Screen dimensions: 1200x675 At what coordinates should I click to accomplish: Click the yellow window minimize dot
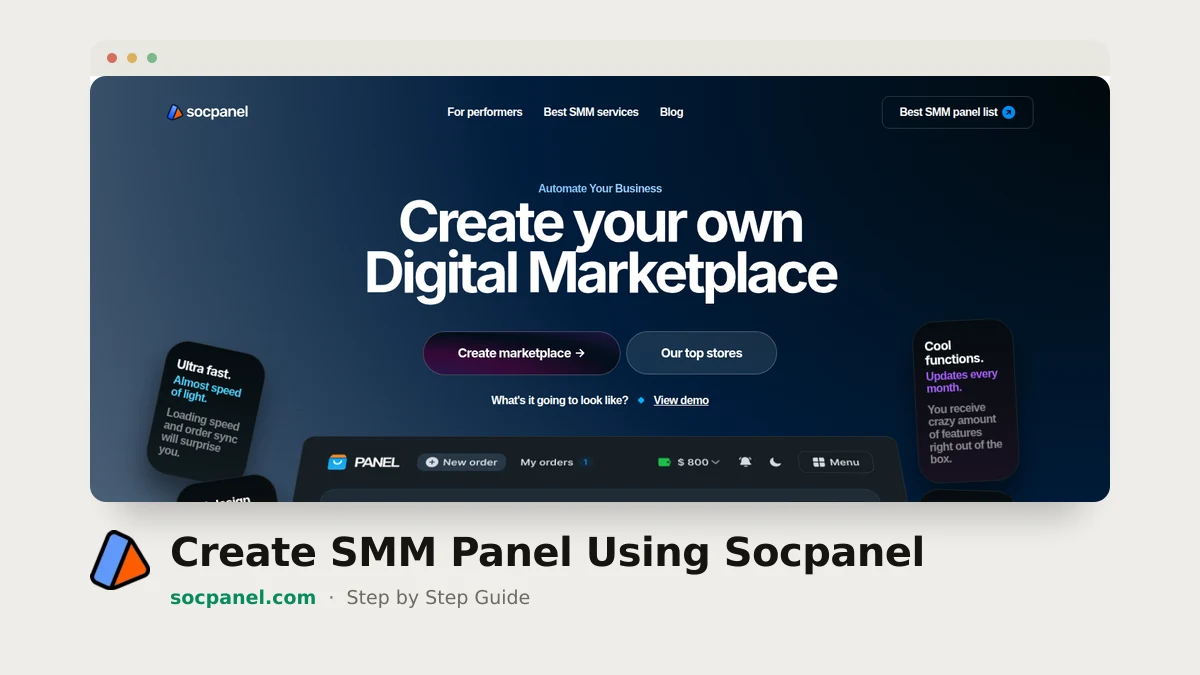[132, 58]
